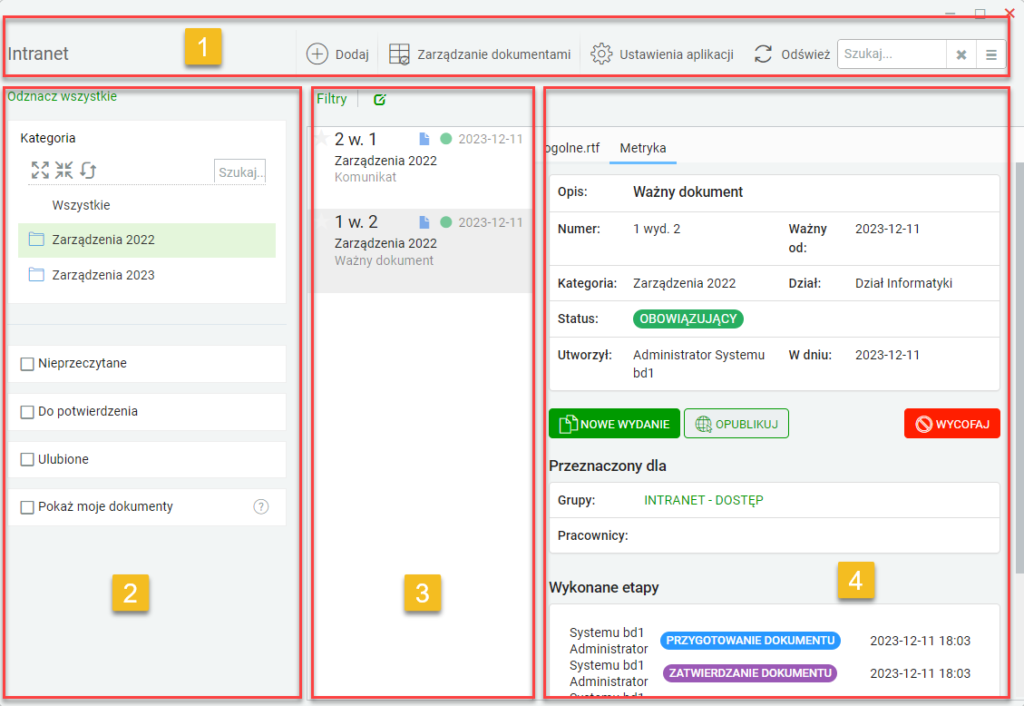1024x706 pixels.
Task: Click the WYCOFAJ button
Action: click(x=952, y=424)
